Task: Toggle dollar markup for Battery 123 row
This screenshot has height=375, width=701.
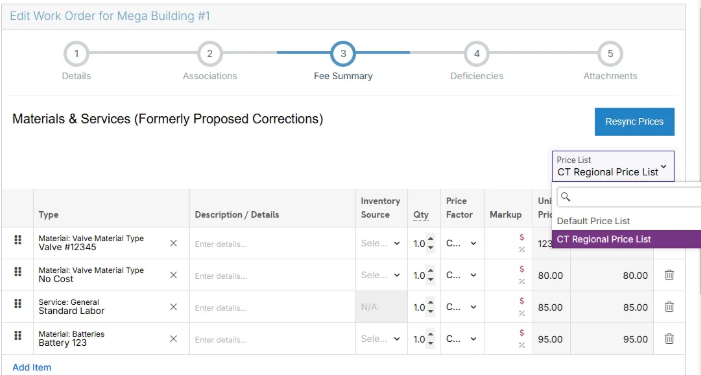Action: [521, 333]
